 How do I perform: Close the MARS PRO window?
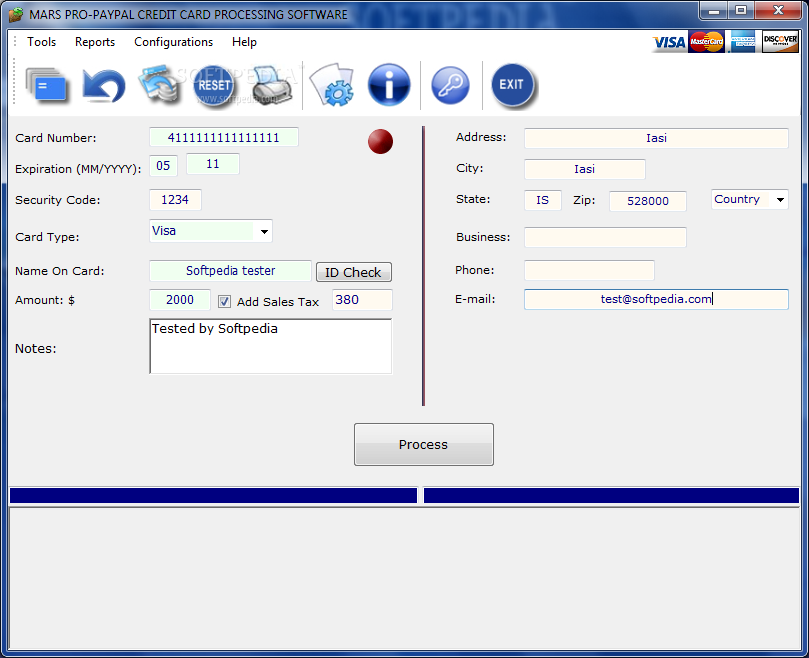click(x=779, y=10)
